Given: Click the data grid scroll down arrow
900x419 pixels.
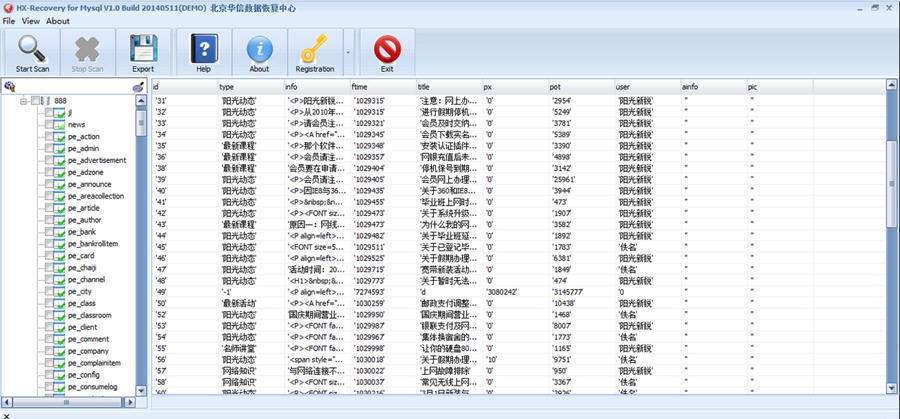Looking at the screenshot, I should (x=891, y=389).
